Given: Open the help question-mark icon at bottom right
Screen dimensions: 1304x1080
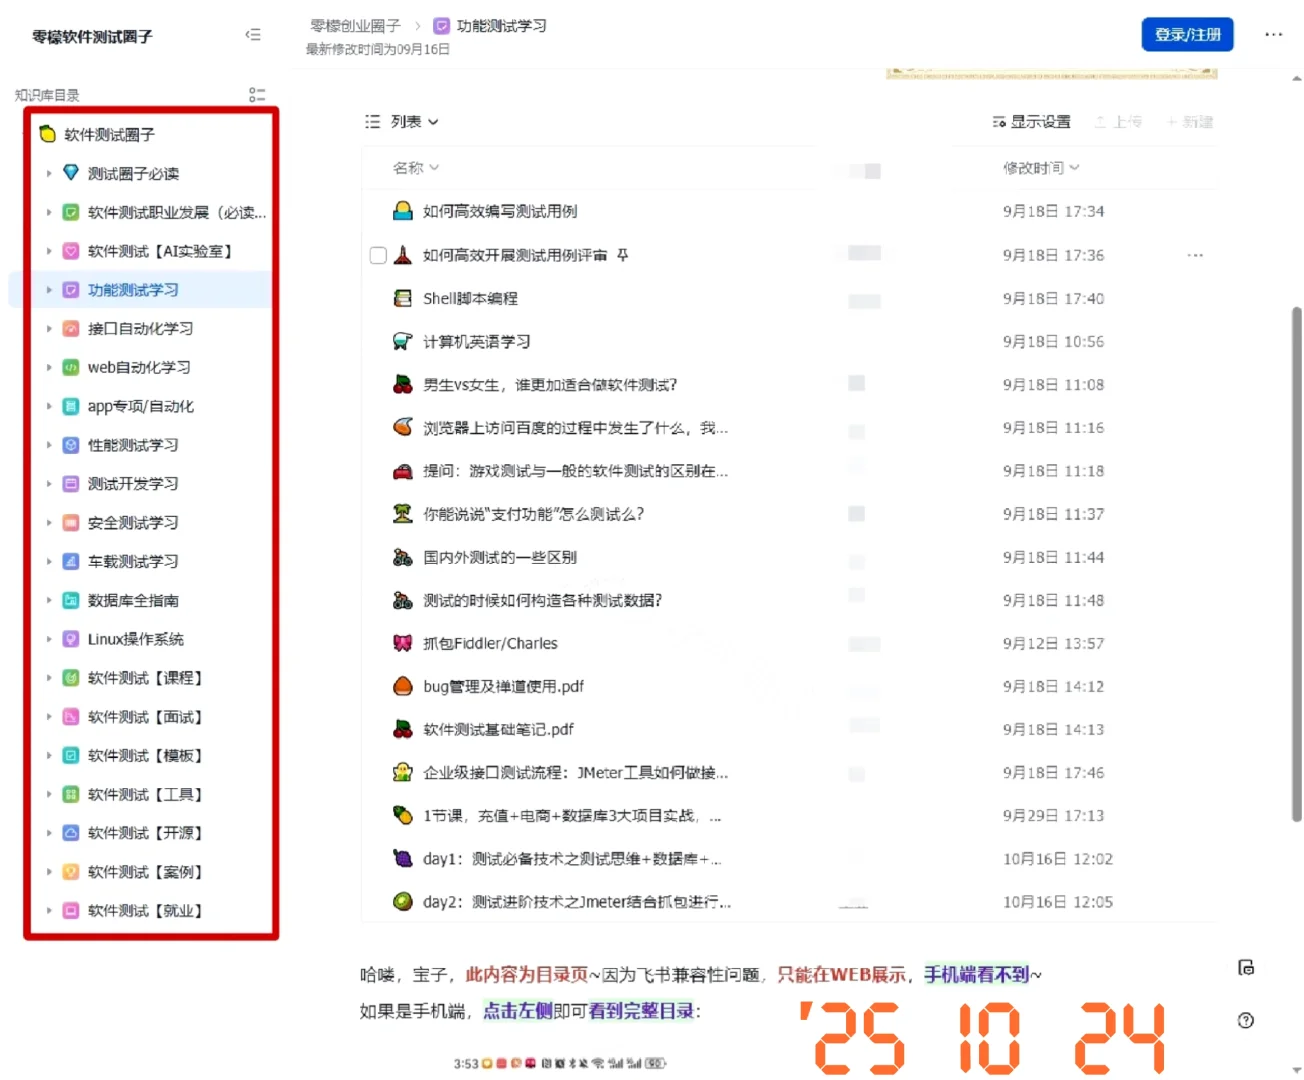Looking at the screenshot, I should [x=1245, y=1020].
